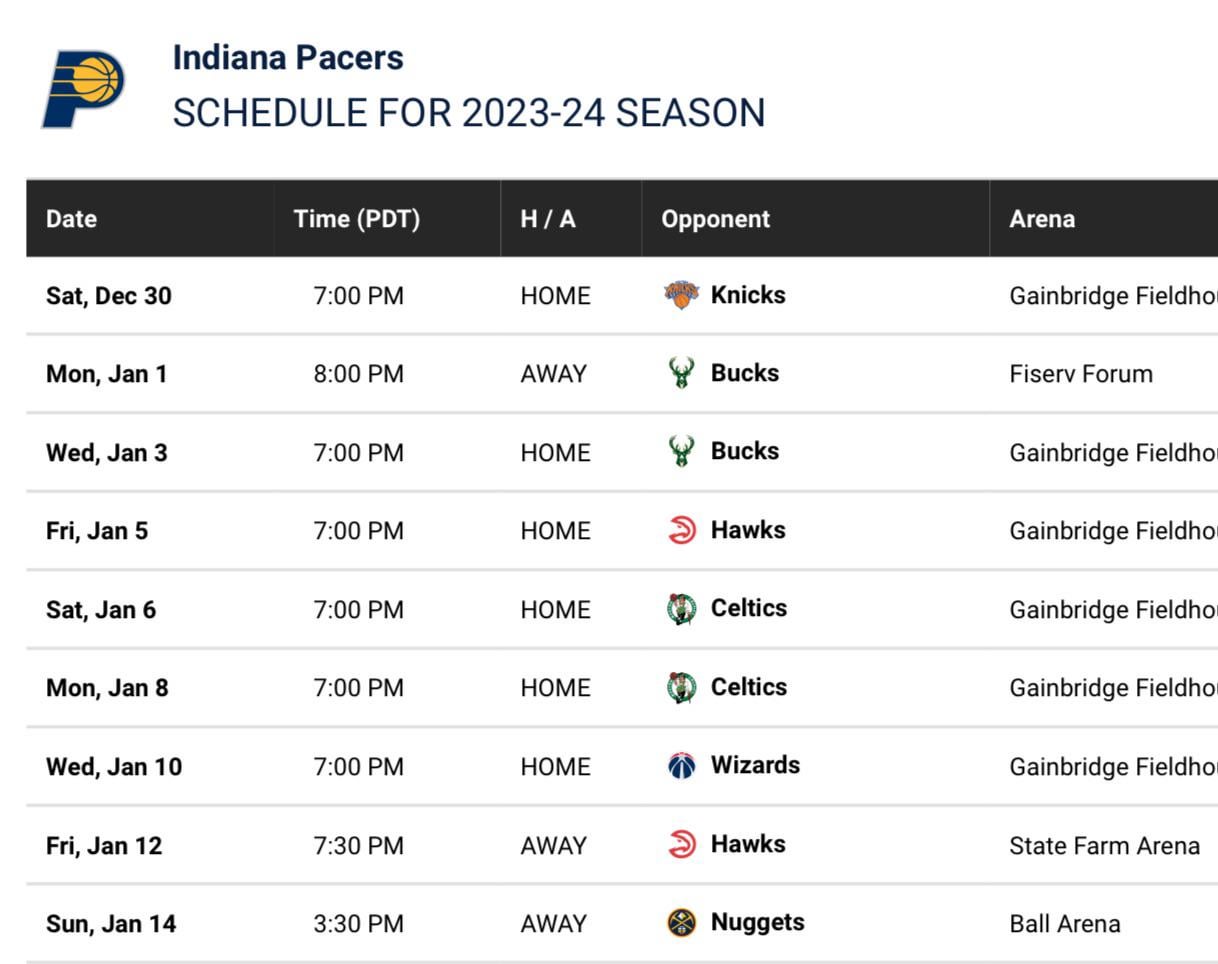Open the Nuggets team name link

(x=757, y=922)
